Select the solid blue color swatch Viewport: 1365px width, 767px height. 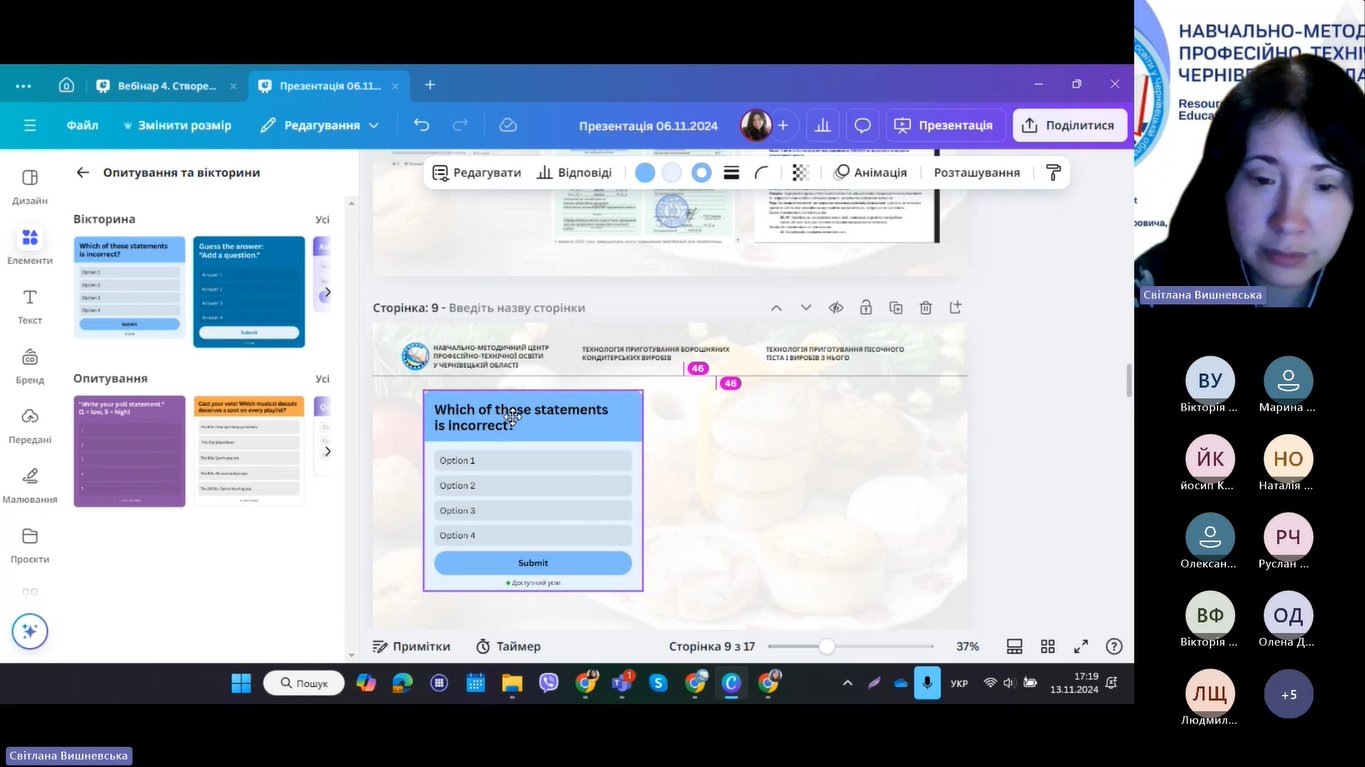645,173
